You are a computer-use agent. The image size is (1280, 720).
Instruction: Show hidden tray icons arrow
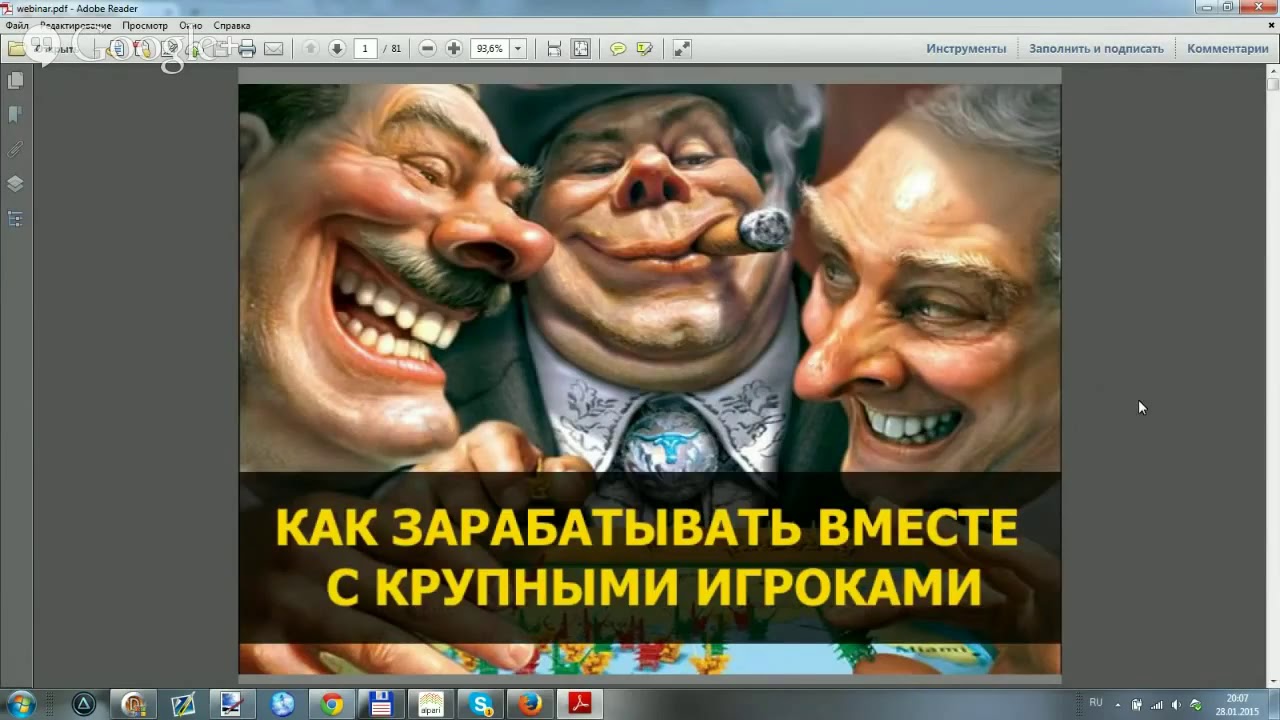click(x=1118, y=704)
